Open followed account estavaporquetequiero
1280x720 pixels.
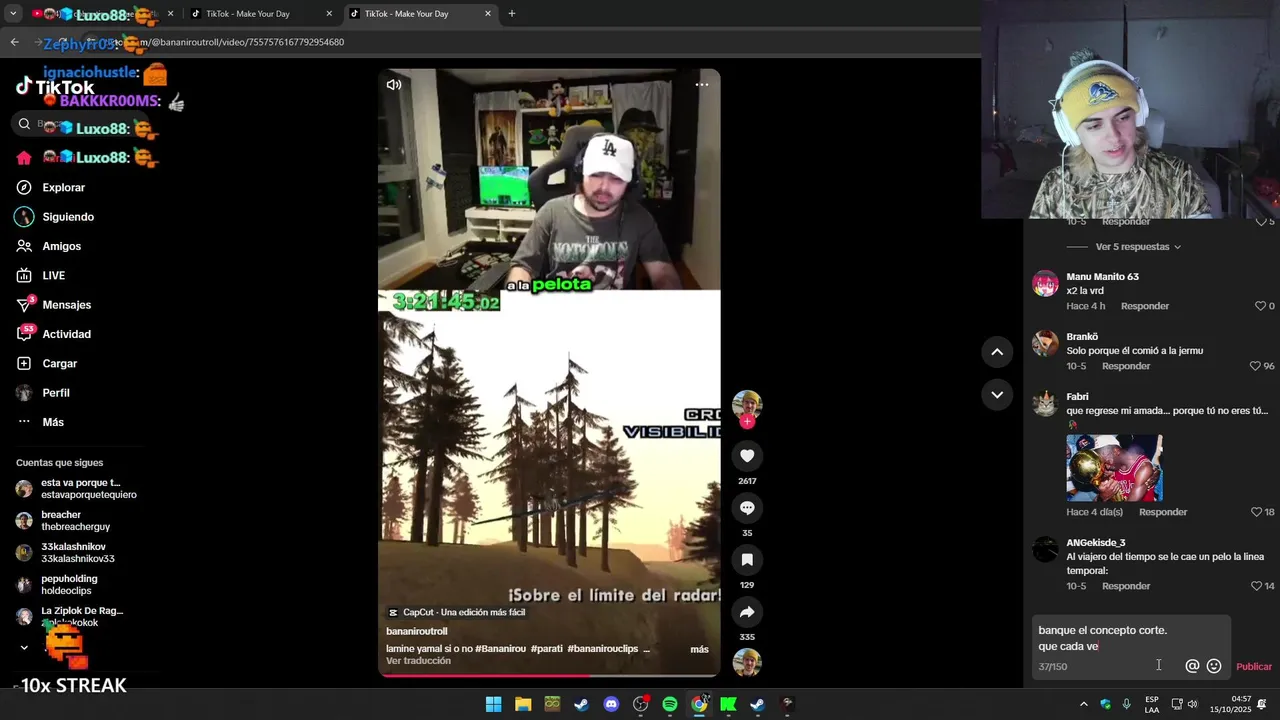[75, 489]
